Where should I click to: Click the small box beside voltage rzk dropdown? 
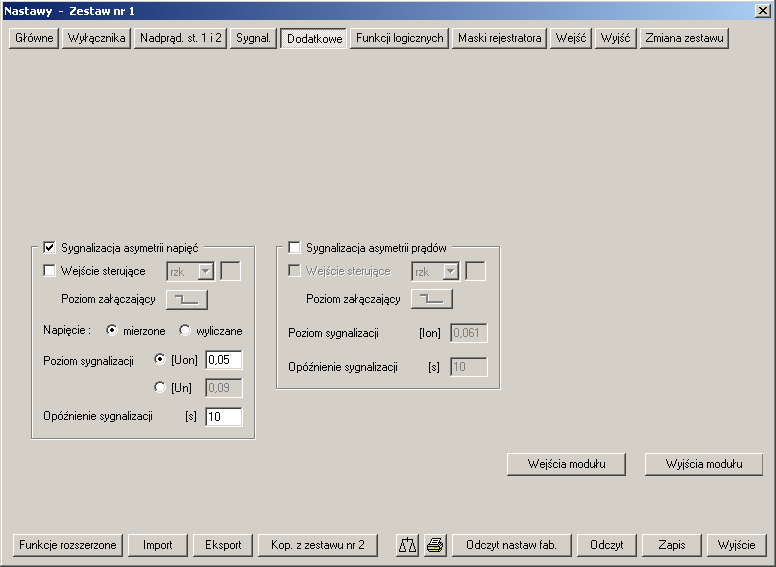pyautogui.click(x=231, y=272)
